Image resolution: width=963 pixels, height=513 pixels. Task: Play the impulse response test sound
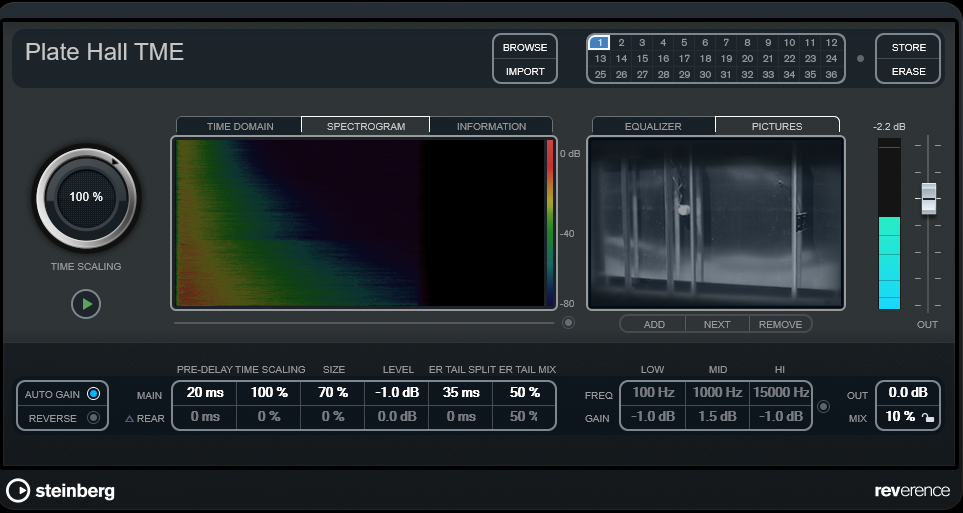[86, 304]
